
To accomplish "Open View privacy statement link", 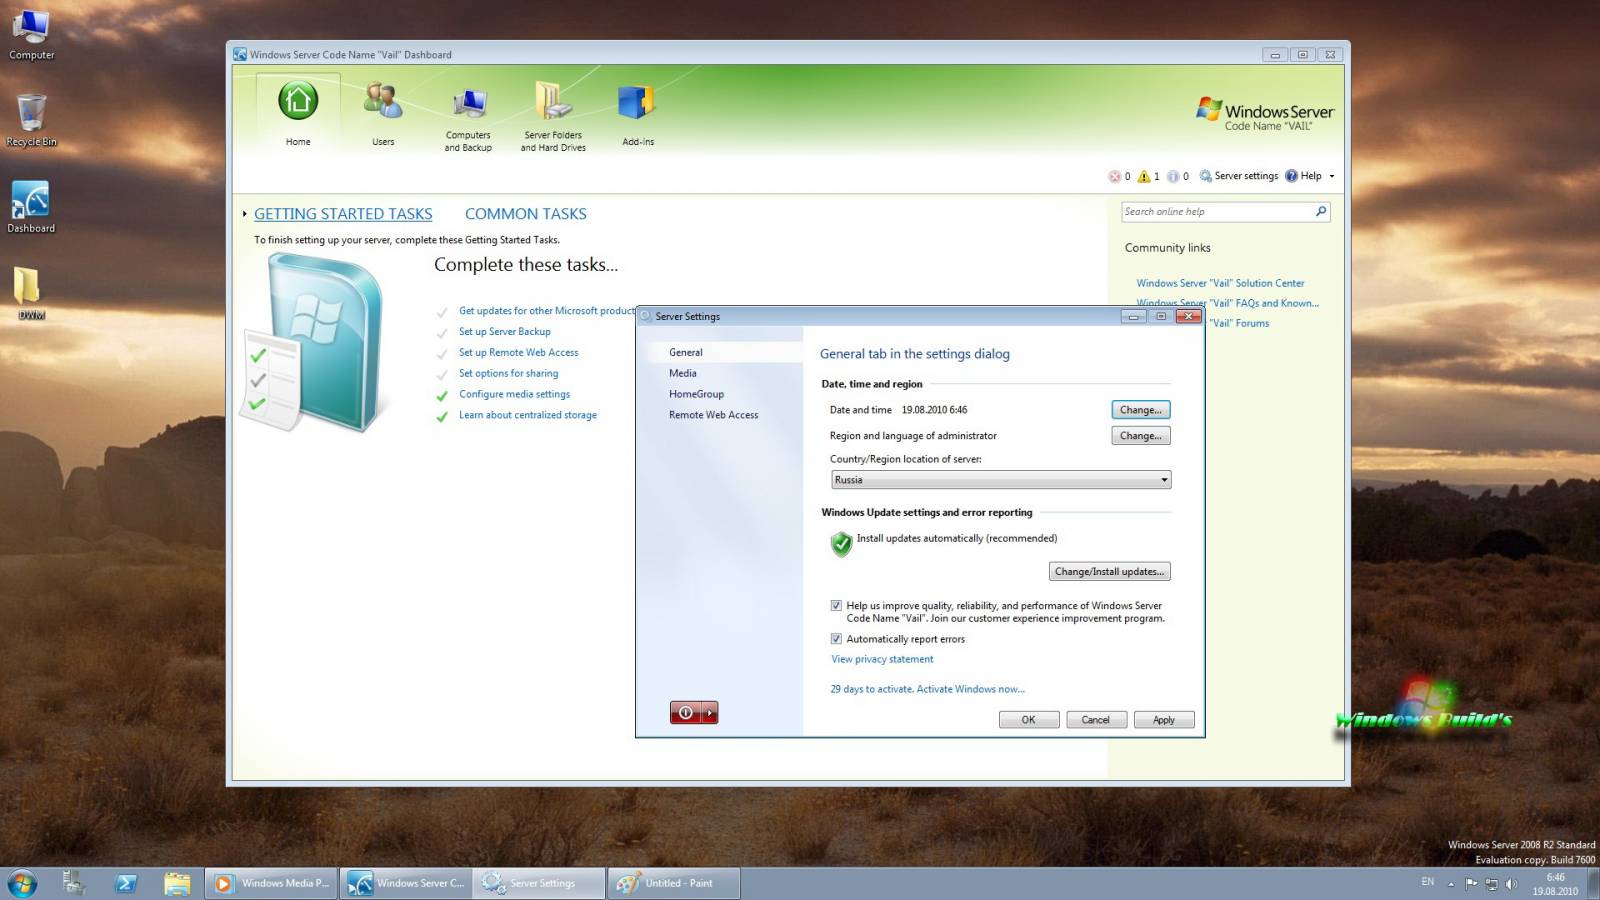I will click(x=882, y=660).
